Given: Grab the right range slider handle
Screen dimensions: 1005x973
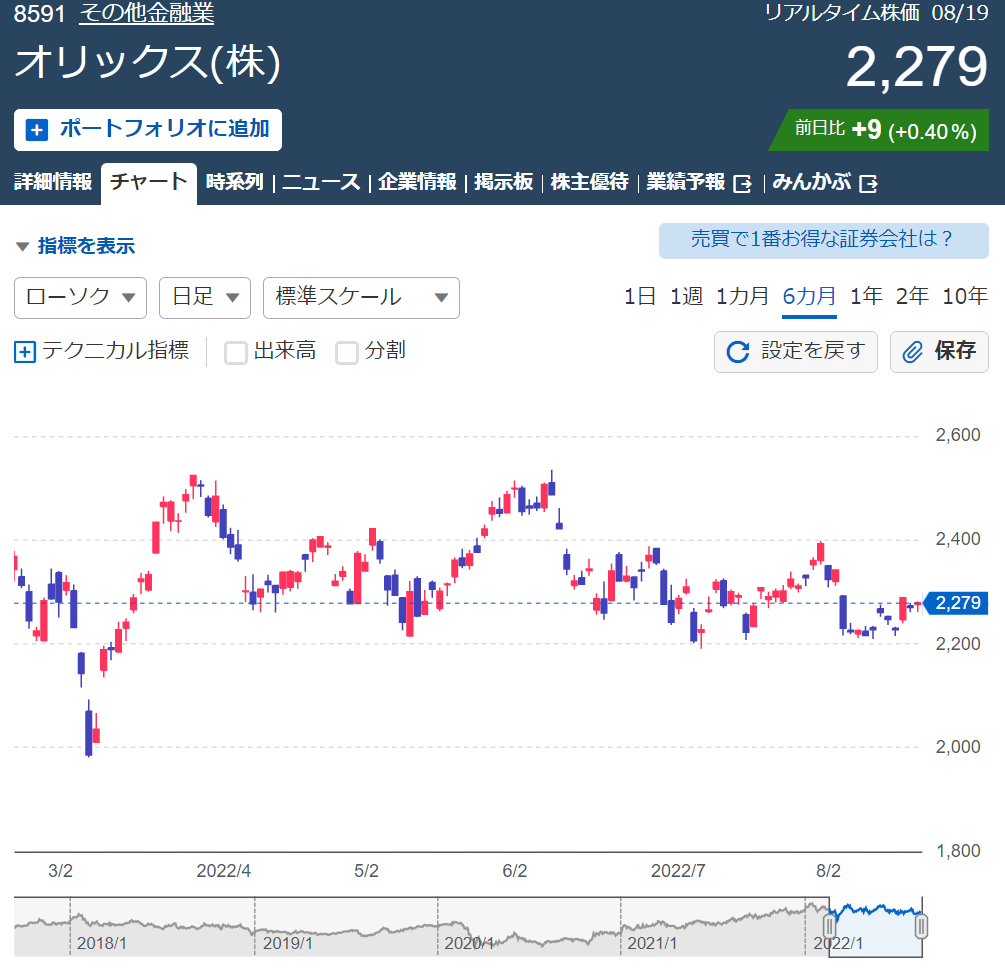Looking at the screenshot, I should click(x=921, y=926).
